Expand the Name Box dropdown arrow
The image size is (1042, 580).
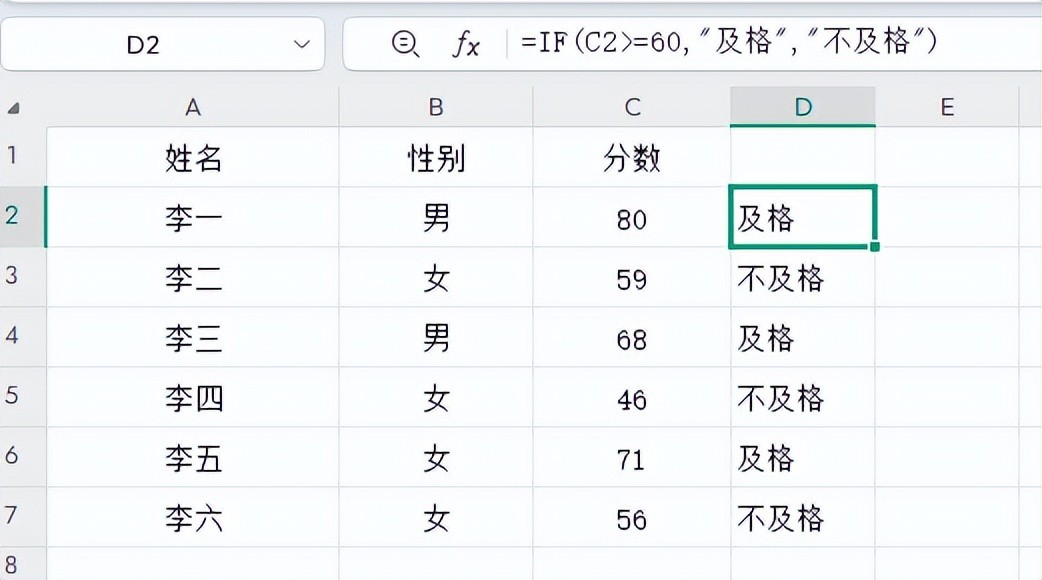tap(302, 45)
